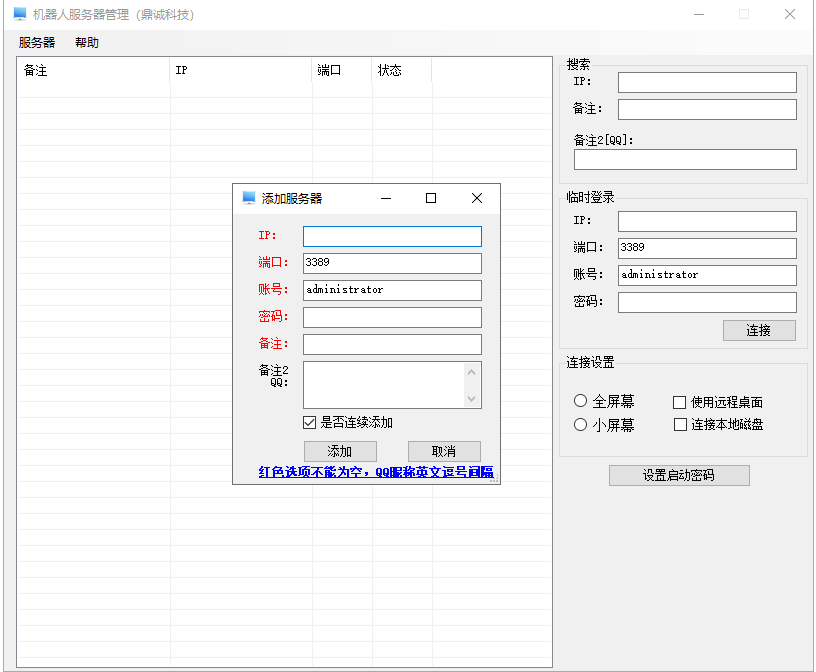The height and width of the screenshot is (672, 816).
Task: Select the 小屏幕 radio option
Action: click(x=581, y=425)
